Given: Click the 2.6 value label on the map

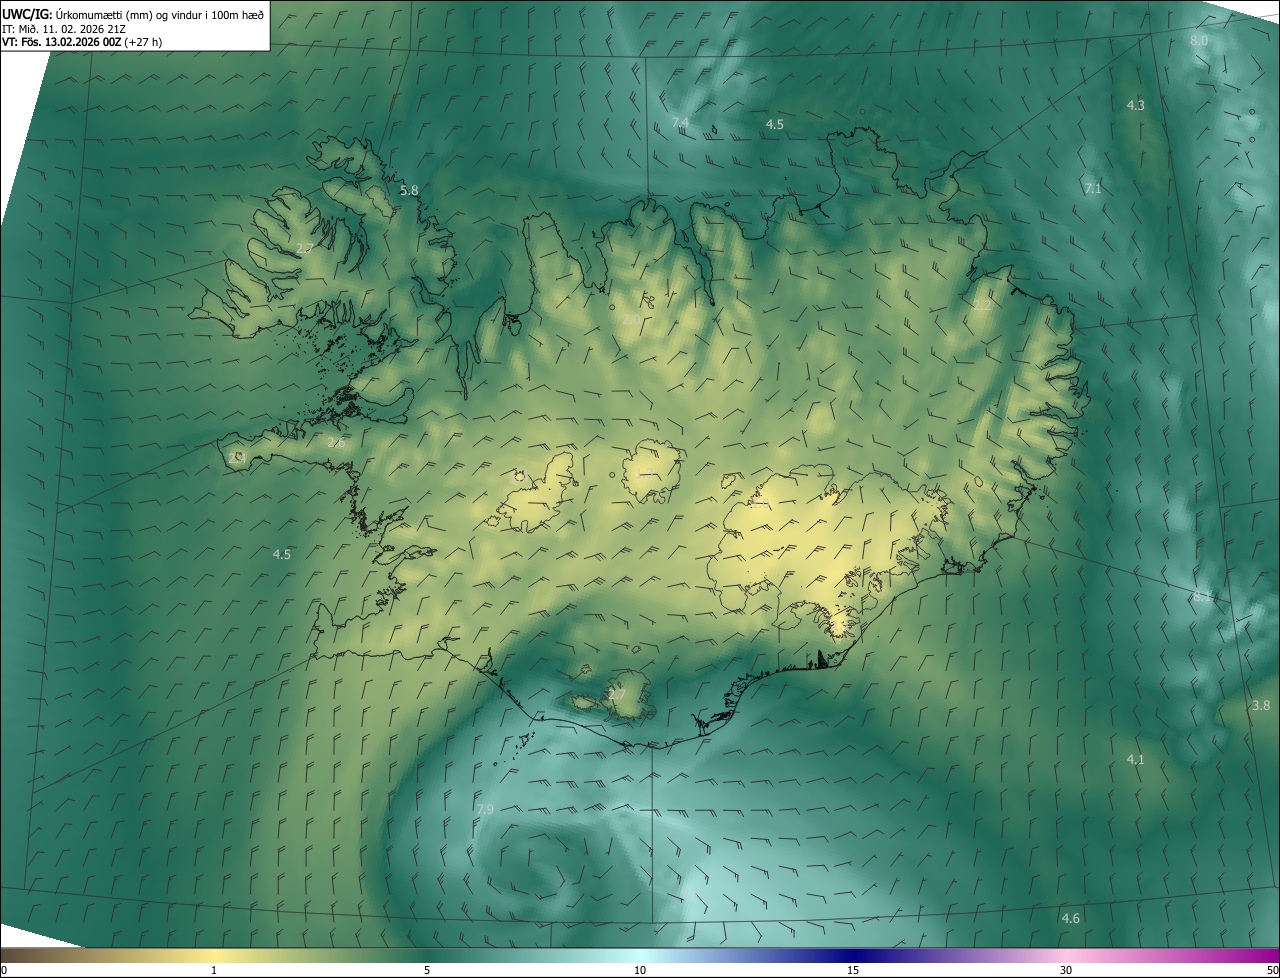Looking at the screenshot, I should point(336,442).
